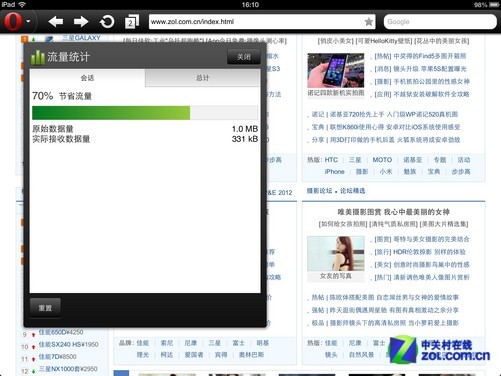Focus the address bar with zol.com.cn URL

point(256,22)
